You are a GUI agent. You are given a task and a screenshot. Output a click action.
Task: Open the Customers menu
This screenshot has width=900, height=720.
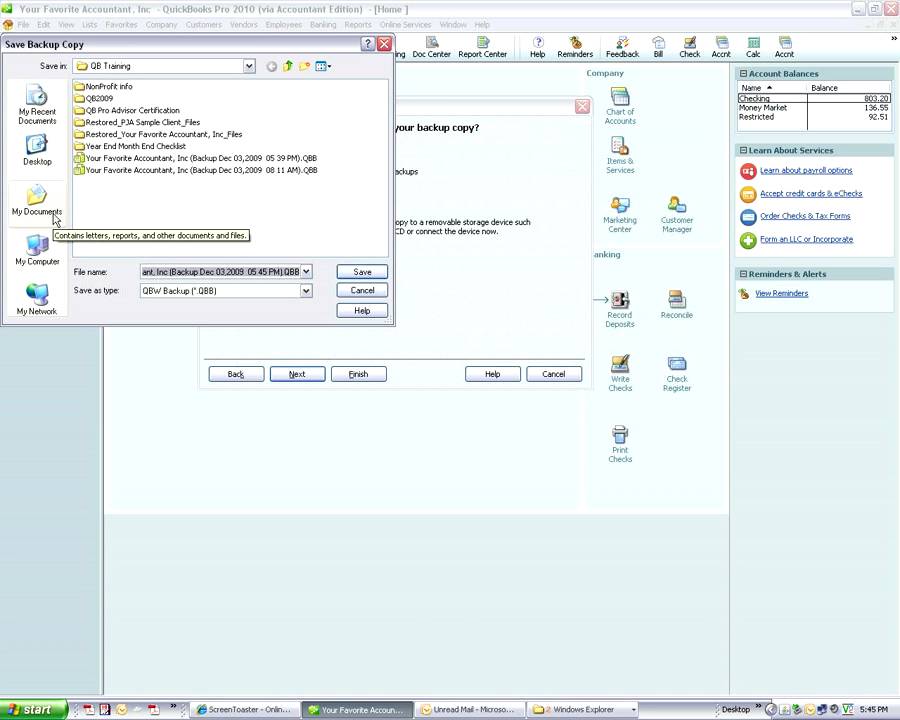(203, 25)
